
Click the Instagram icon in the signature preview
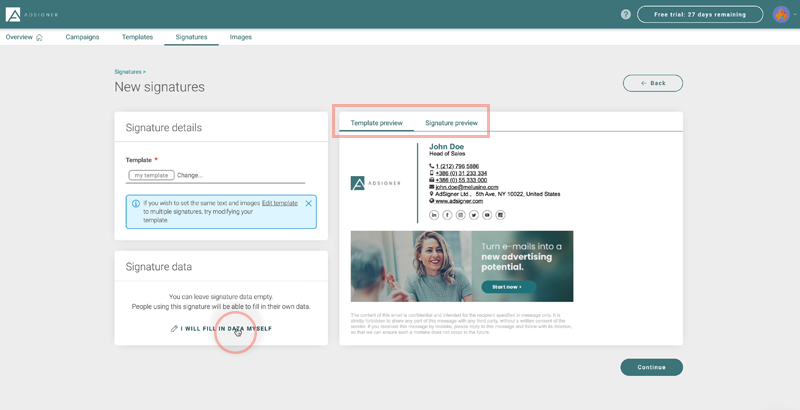460,215
